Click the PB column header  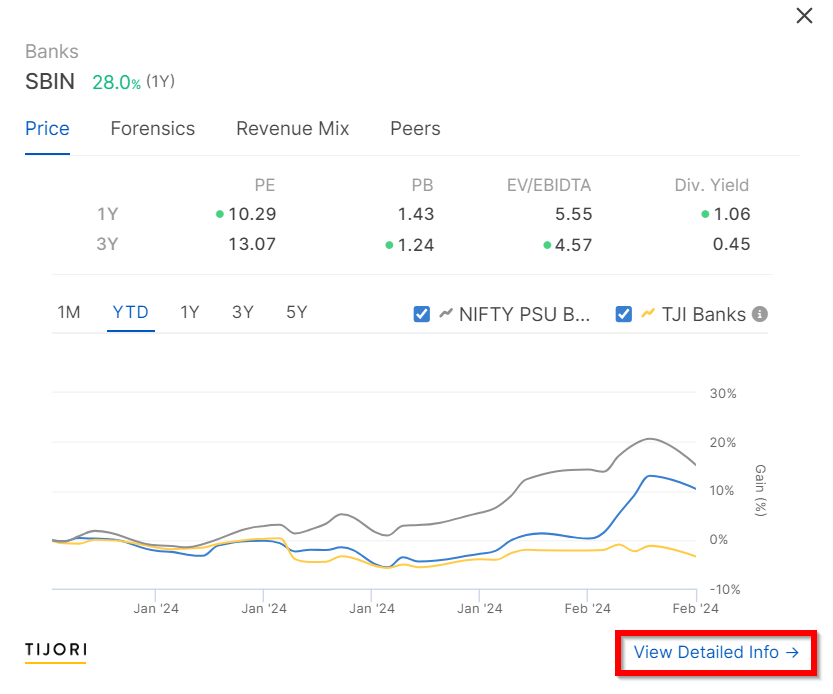tap(422, 185)
